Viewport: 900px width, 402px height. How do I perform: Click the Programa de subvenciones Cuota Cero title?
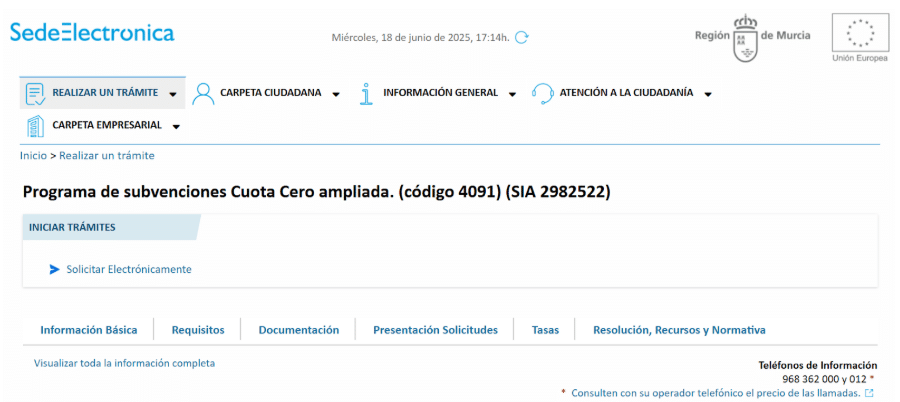click(x=316, y=192)
